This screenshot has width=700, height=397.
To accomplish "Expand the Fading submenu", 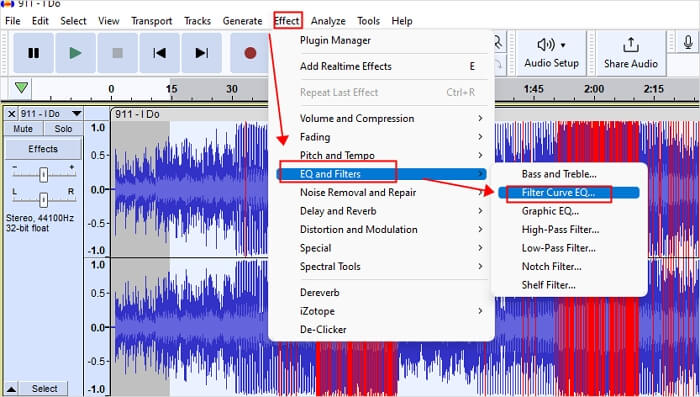I will tap(381, 137).
